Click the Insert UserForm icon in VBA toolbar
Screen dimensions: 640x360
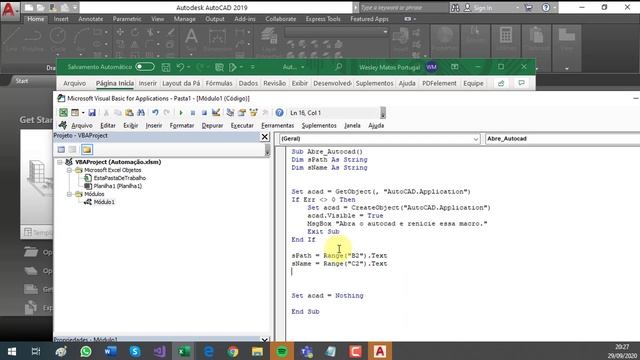coord(75,113)
